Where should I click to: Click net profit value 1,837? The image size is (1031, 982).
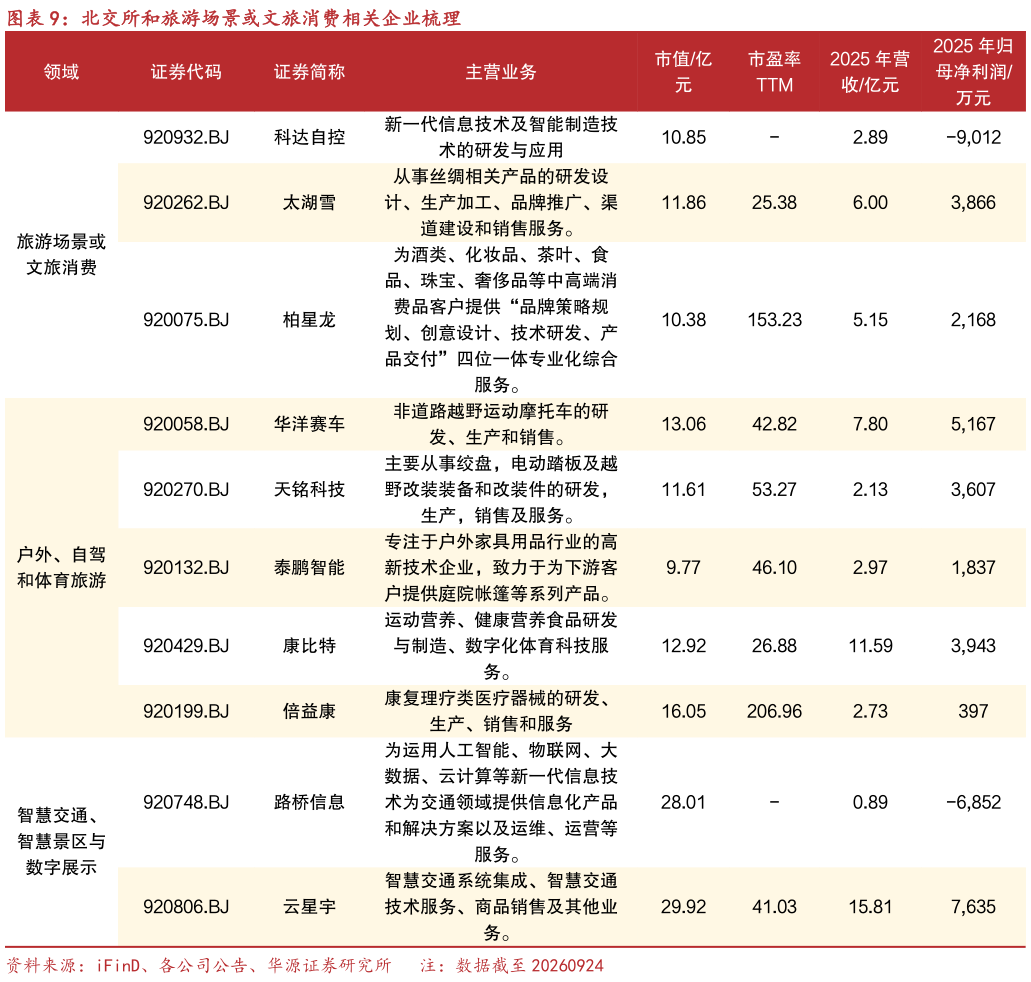click(973, 567)
